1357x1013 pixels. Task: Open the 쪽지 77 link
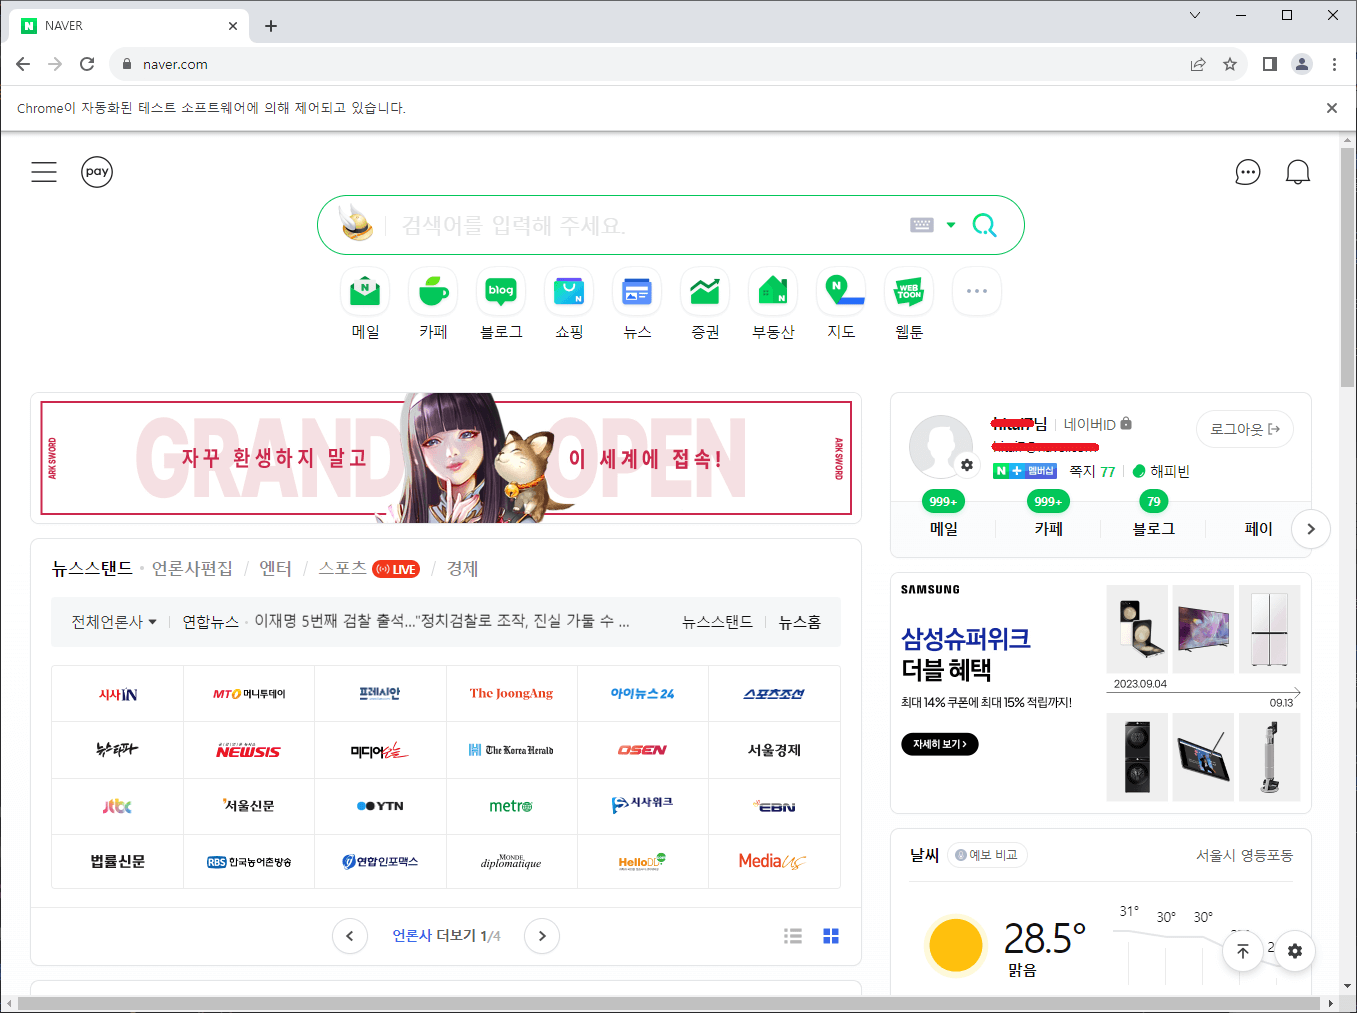[x=1092, y=471]
